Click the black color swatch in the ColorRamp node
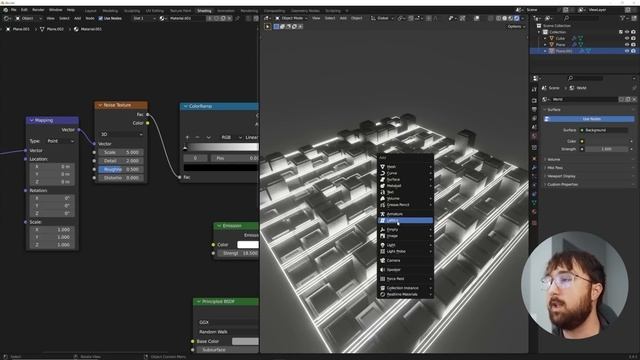The height and width of the screenshot is (360, 640). click(x=221, y=168)
